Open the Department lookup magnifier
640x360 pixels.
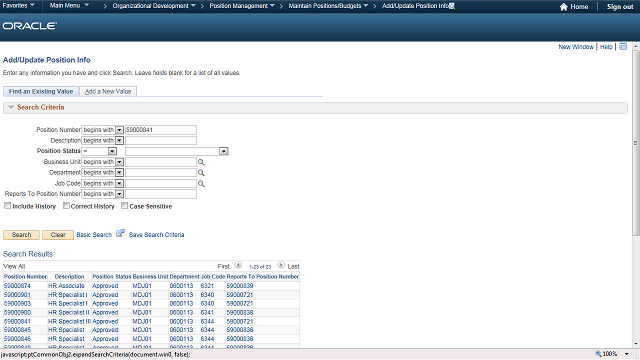tap(201, 173)
